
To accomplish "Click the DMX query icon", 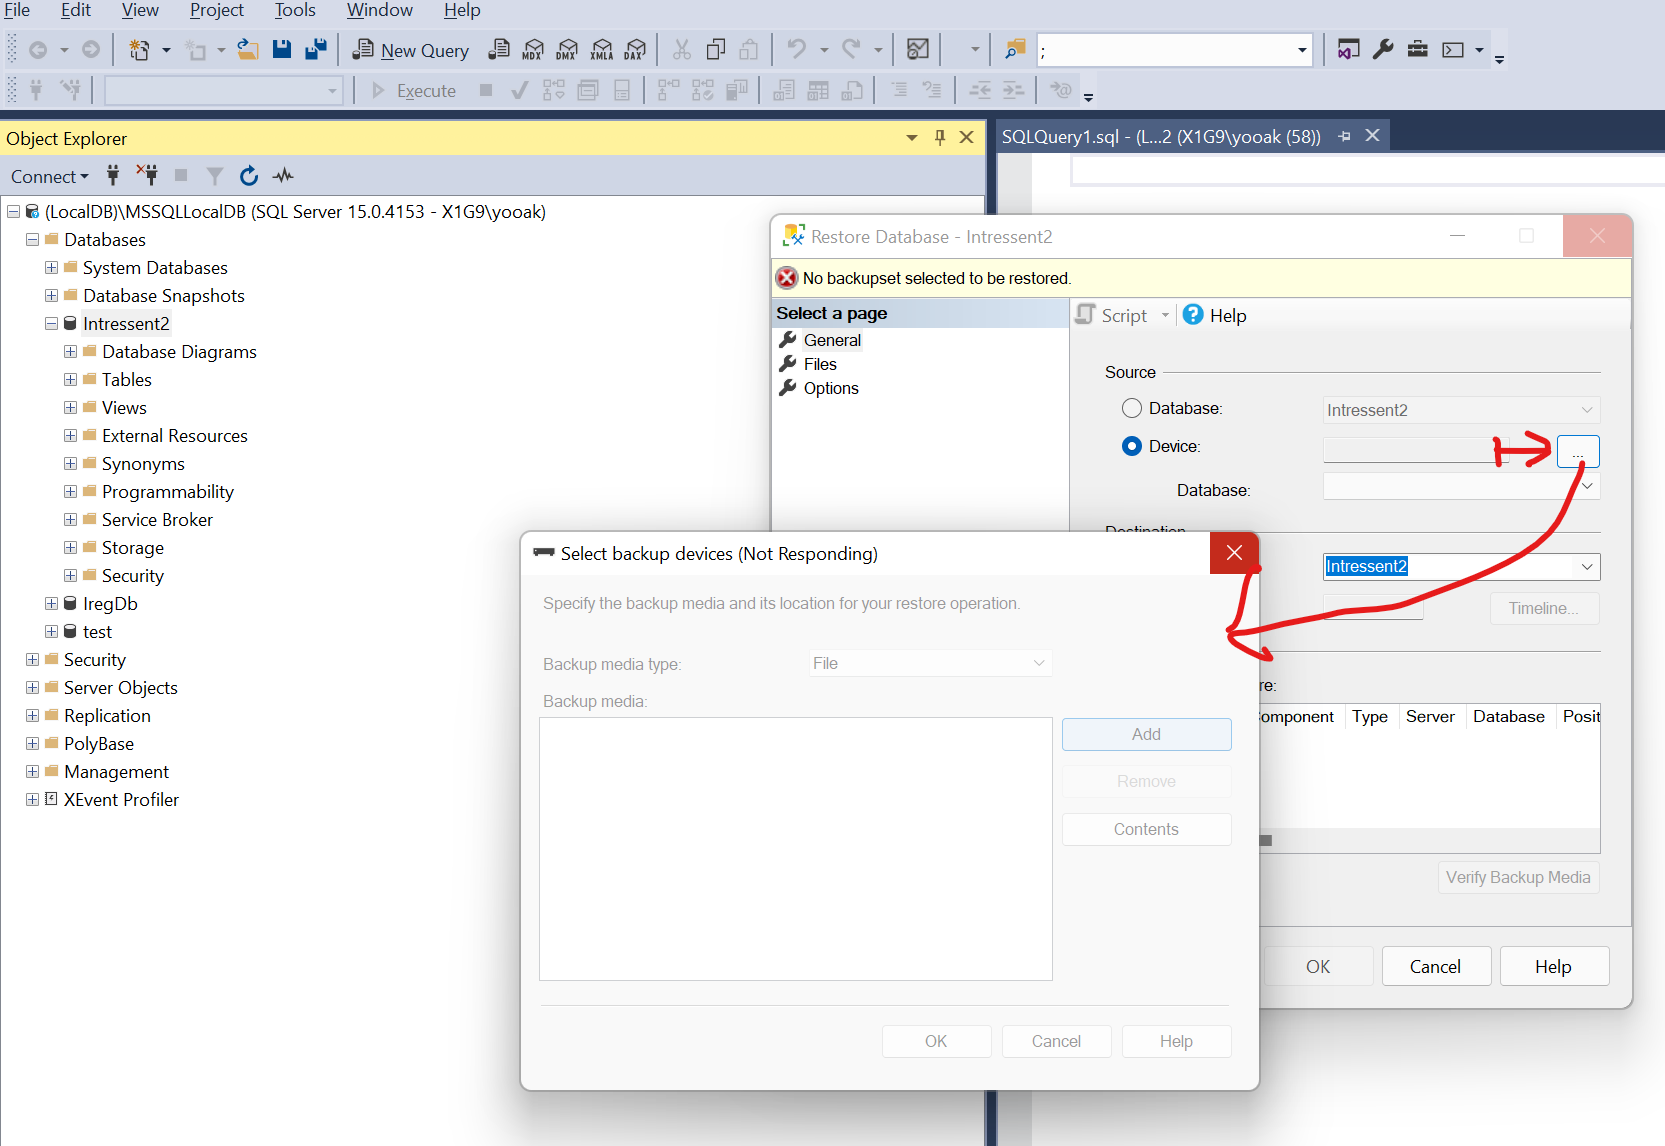I will tap(567, 49).
